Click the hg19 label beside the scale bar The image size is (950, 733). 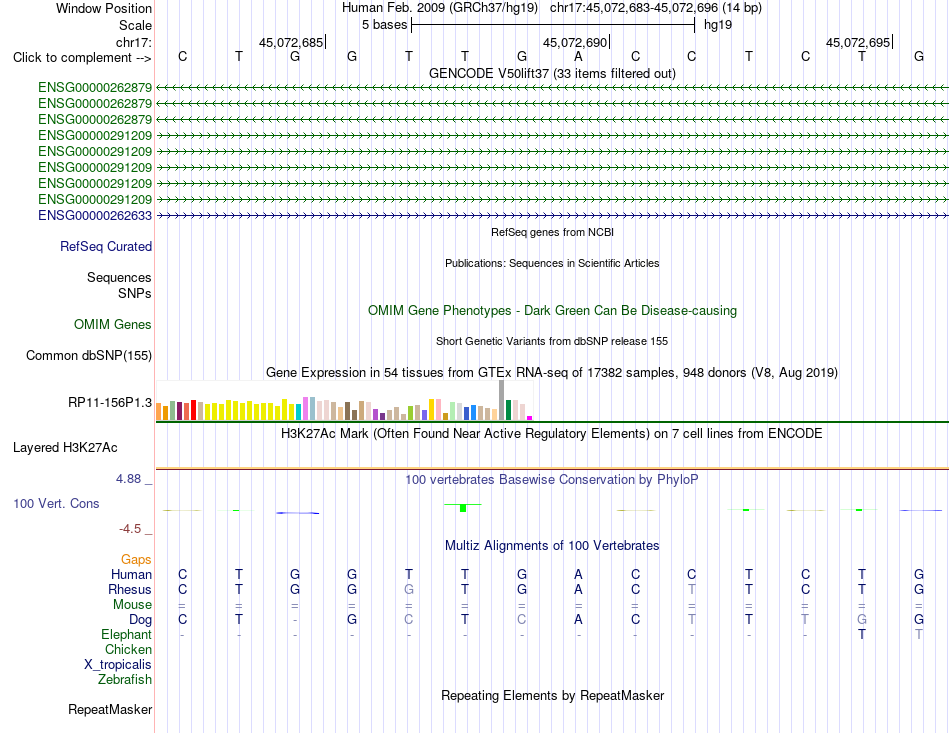pos(717,25)
